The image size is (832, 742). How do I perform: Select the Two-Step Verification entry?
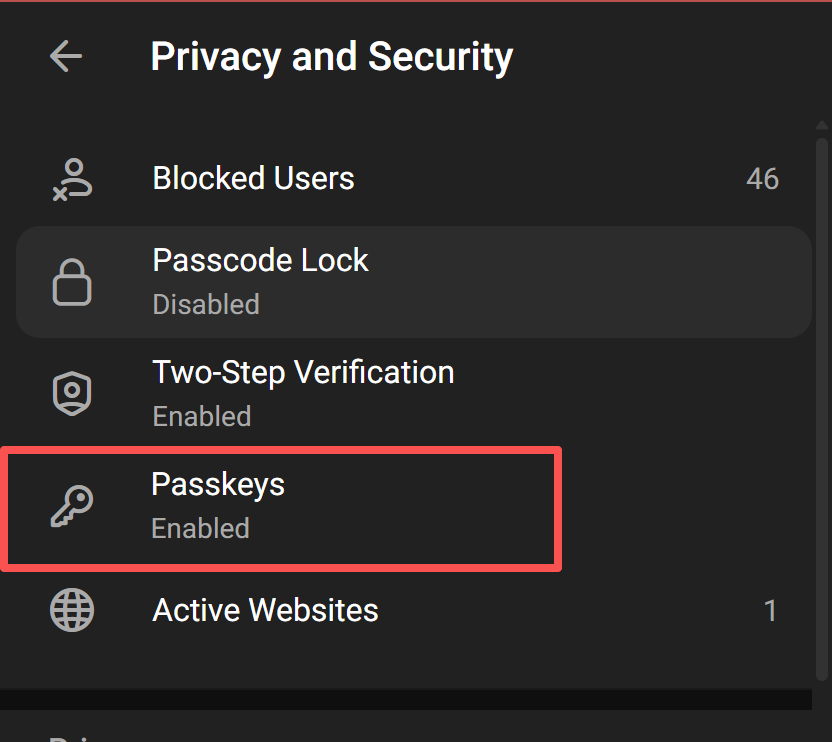[303, 373]
